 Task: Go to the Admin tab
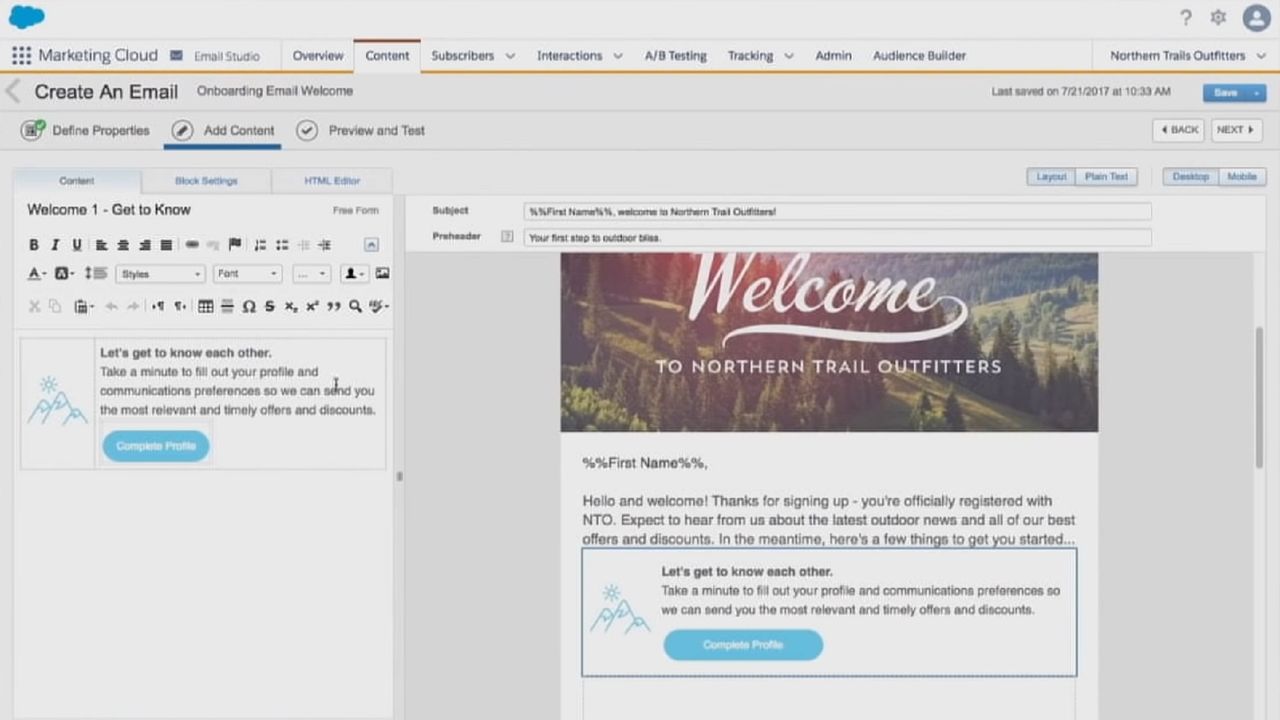point(833,56)
